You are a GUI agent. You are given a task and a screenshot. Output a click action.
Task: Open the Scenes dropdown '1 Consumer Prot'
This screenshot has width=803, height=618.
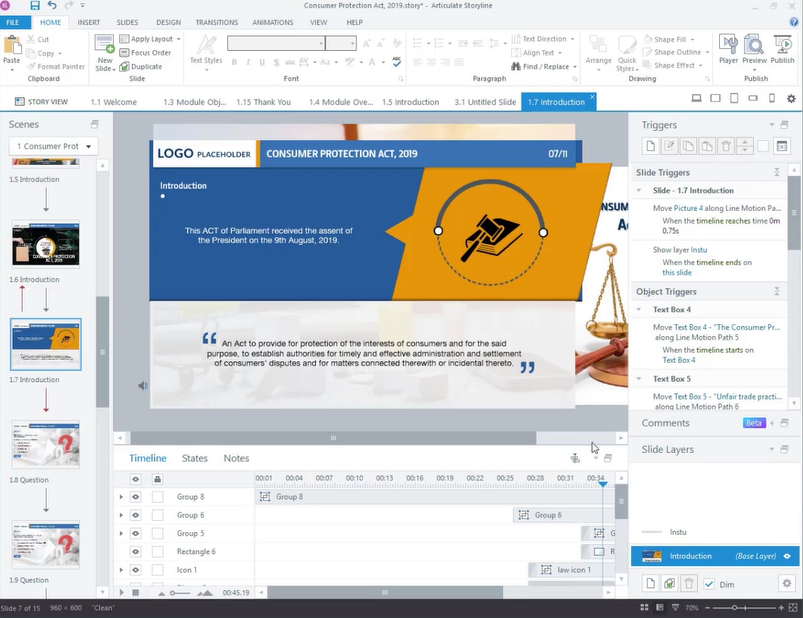pos(53,146)
